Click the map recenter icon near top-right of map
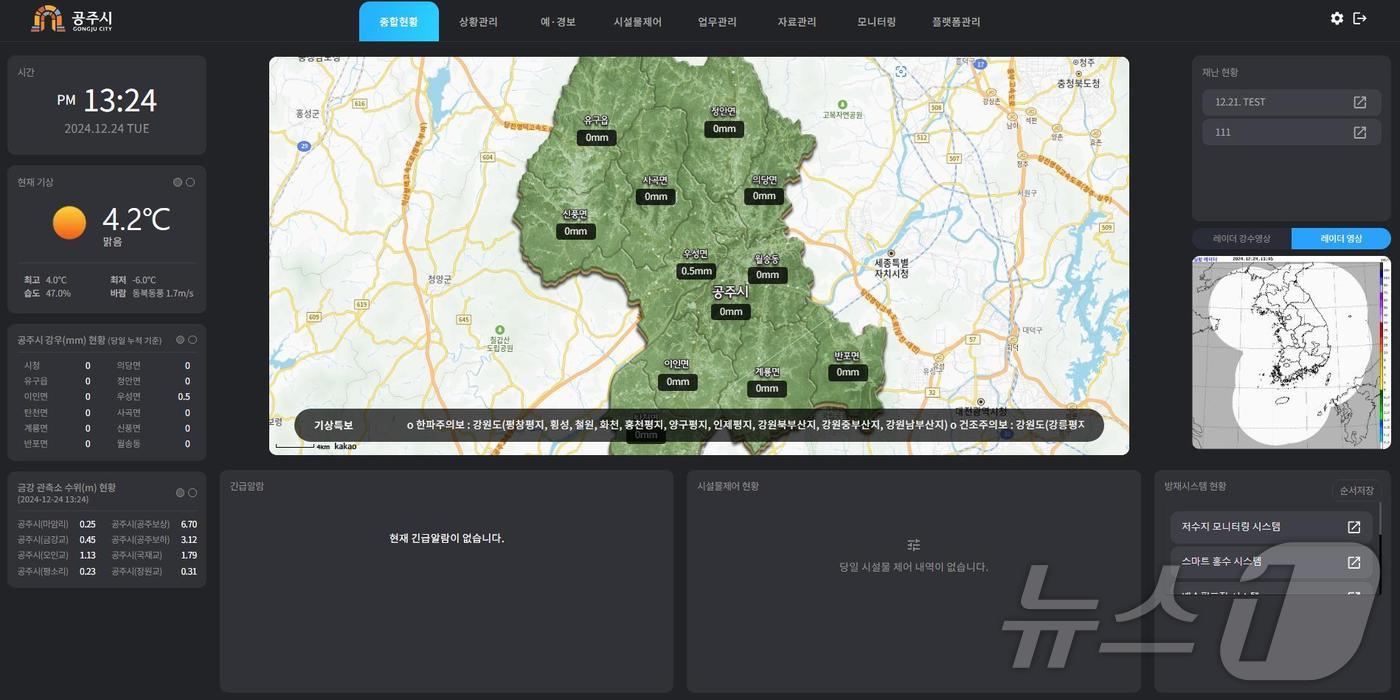Viewport: 1400px width, 700px height. [x=901, y=72]
